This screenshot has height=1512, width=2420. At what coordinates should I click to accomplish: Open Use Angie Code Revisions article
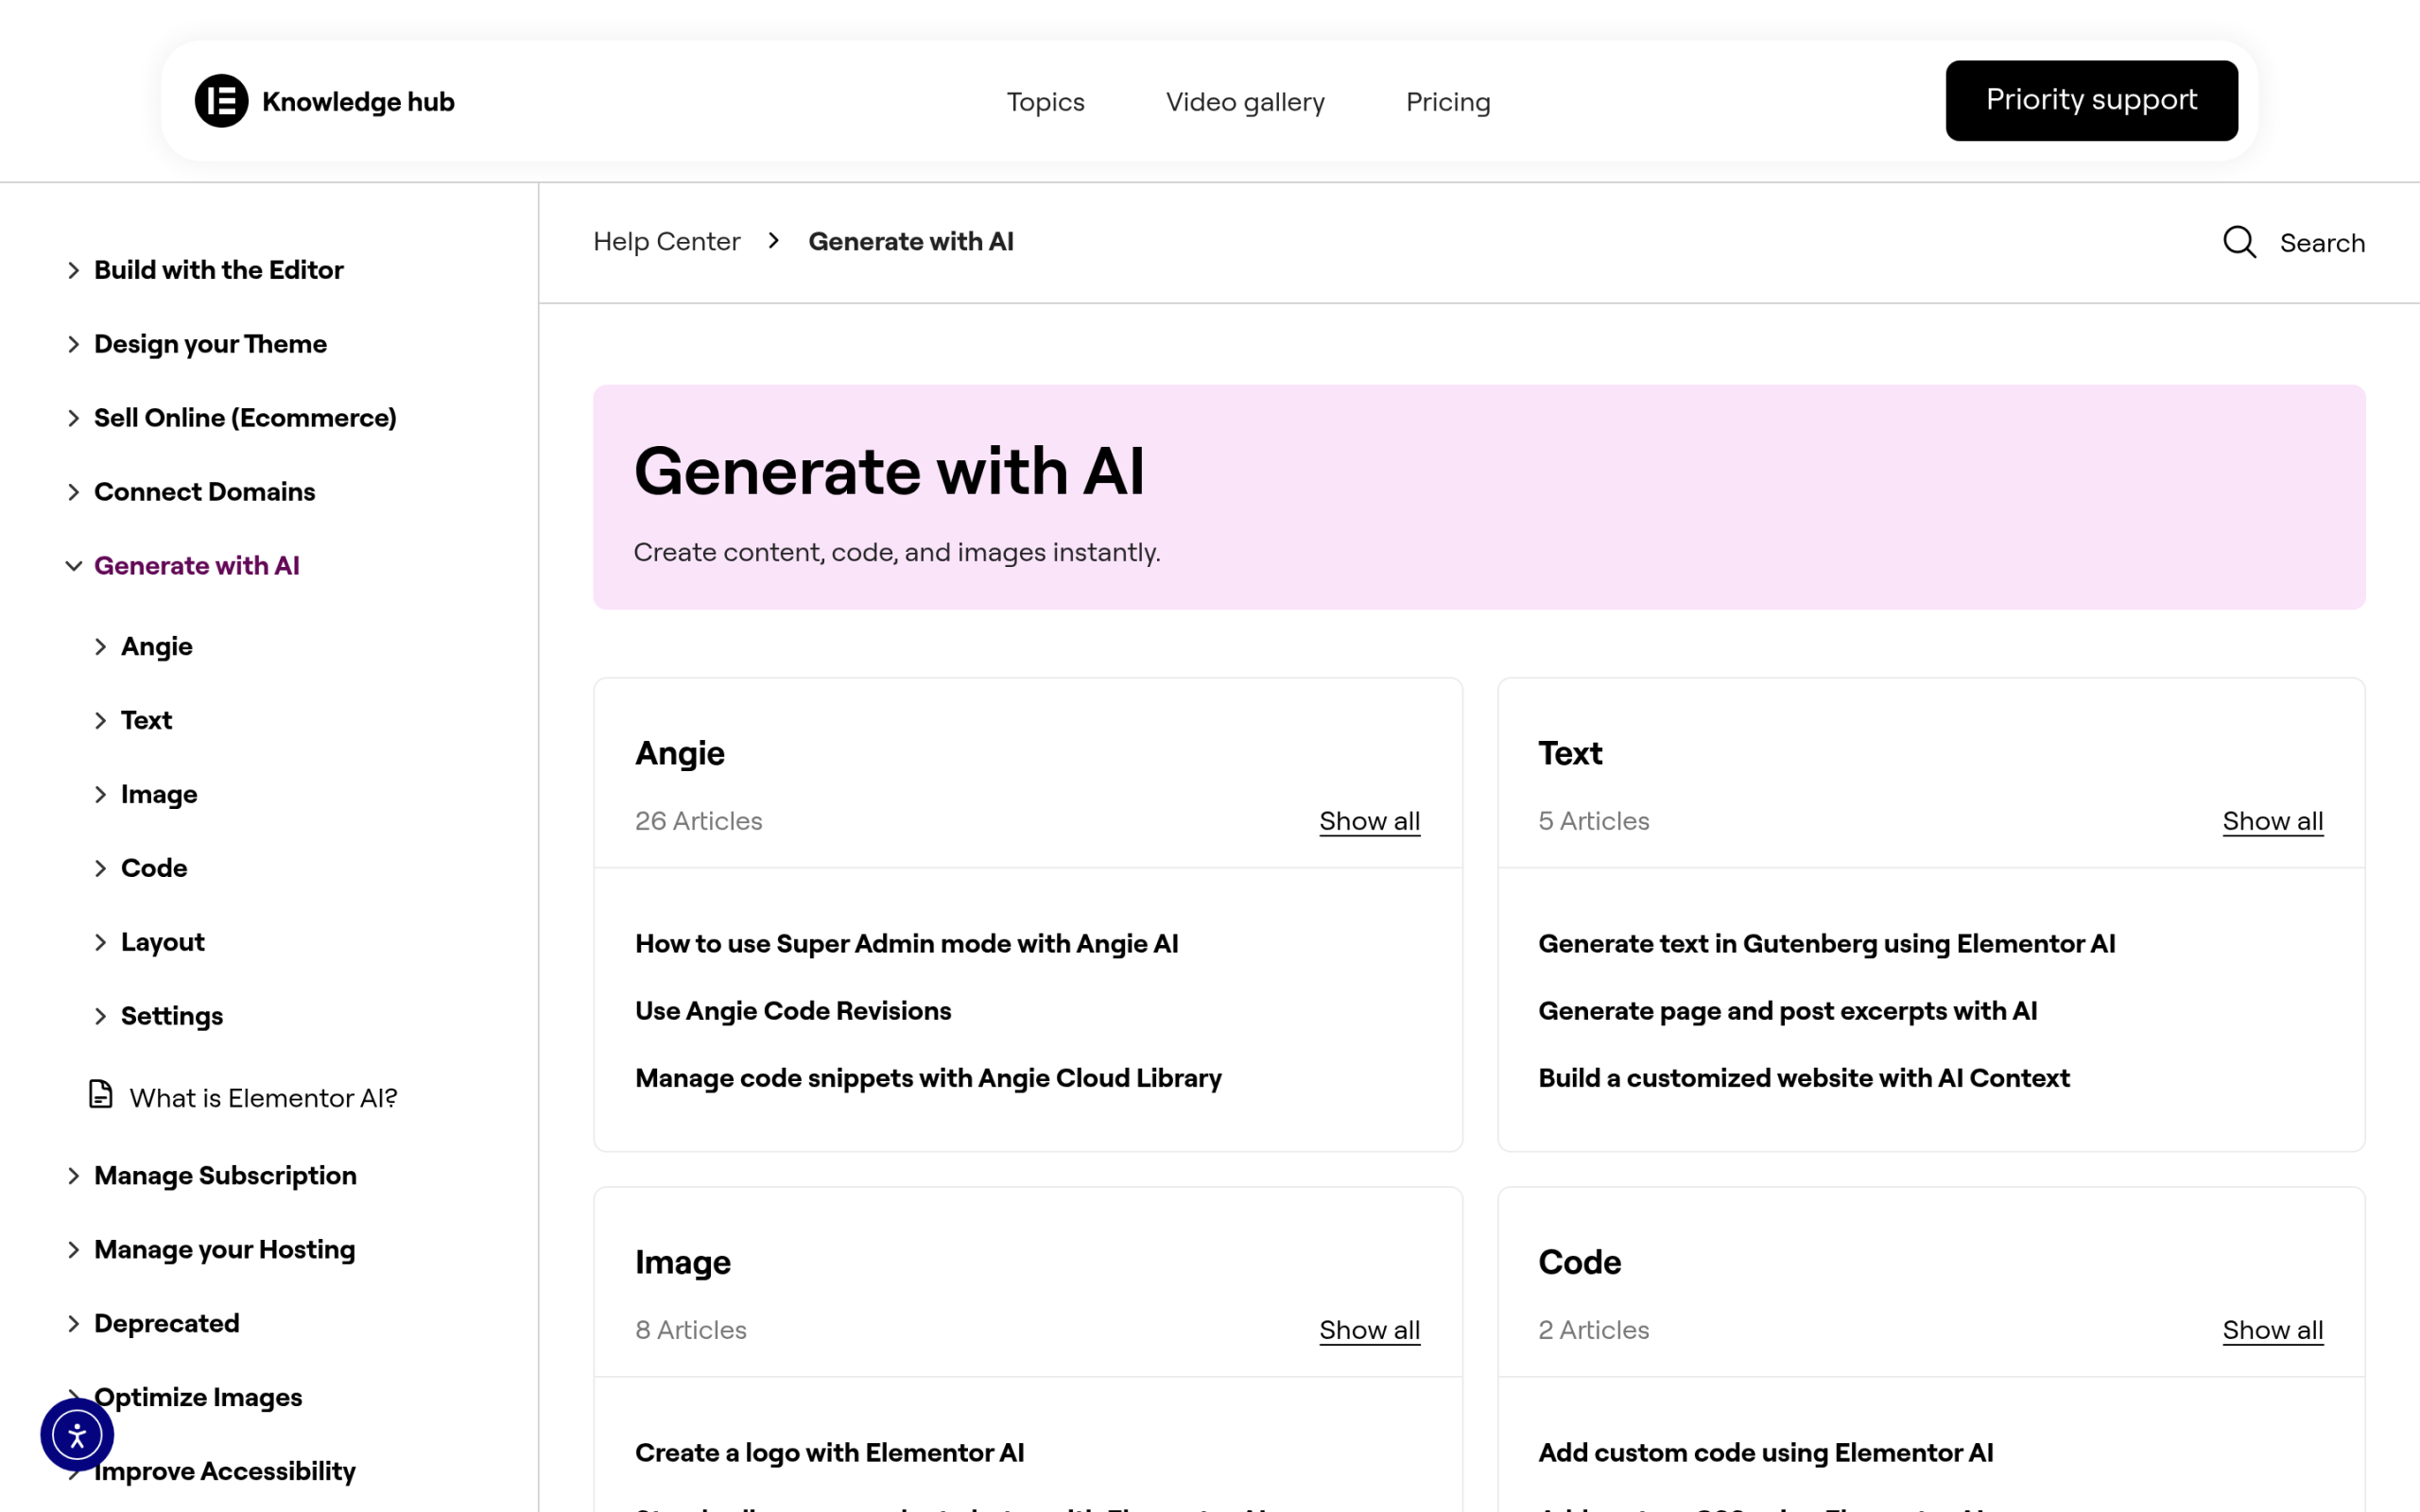pos(793,1011)
